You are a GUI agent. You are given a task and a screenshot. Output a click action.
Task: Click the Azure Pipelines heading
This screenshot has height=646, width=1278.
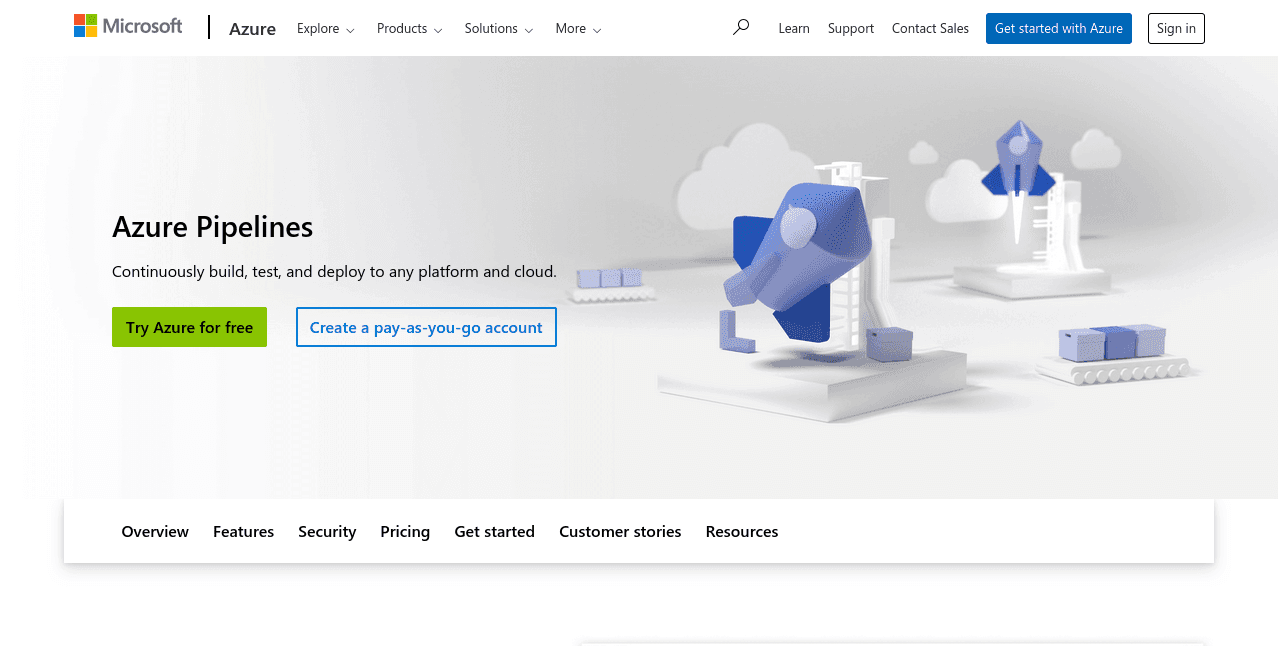[x=212, y=227]
